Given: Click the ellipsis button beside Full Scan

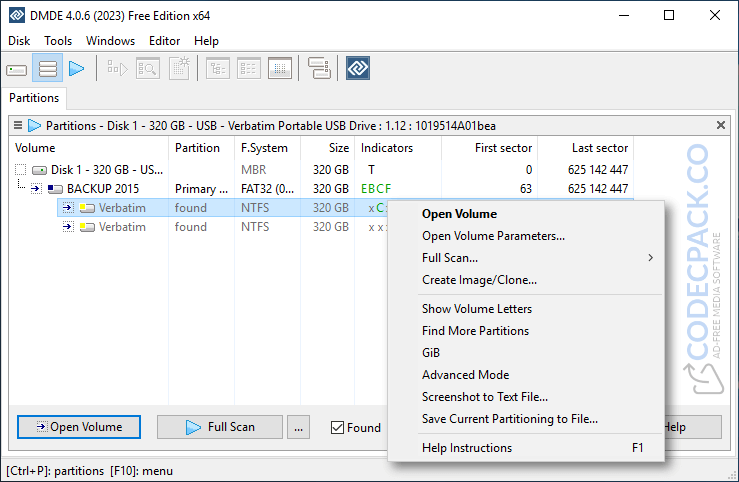Looking at the screenshot, I should tap(298, 427).
